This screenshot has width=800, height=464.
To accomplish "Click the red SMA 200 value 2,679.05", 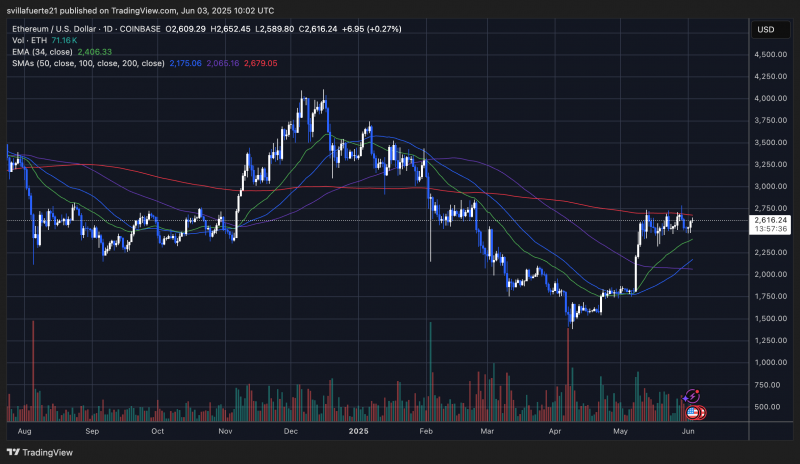I will [260, 63].
